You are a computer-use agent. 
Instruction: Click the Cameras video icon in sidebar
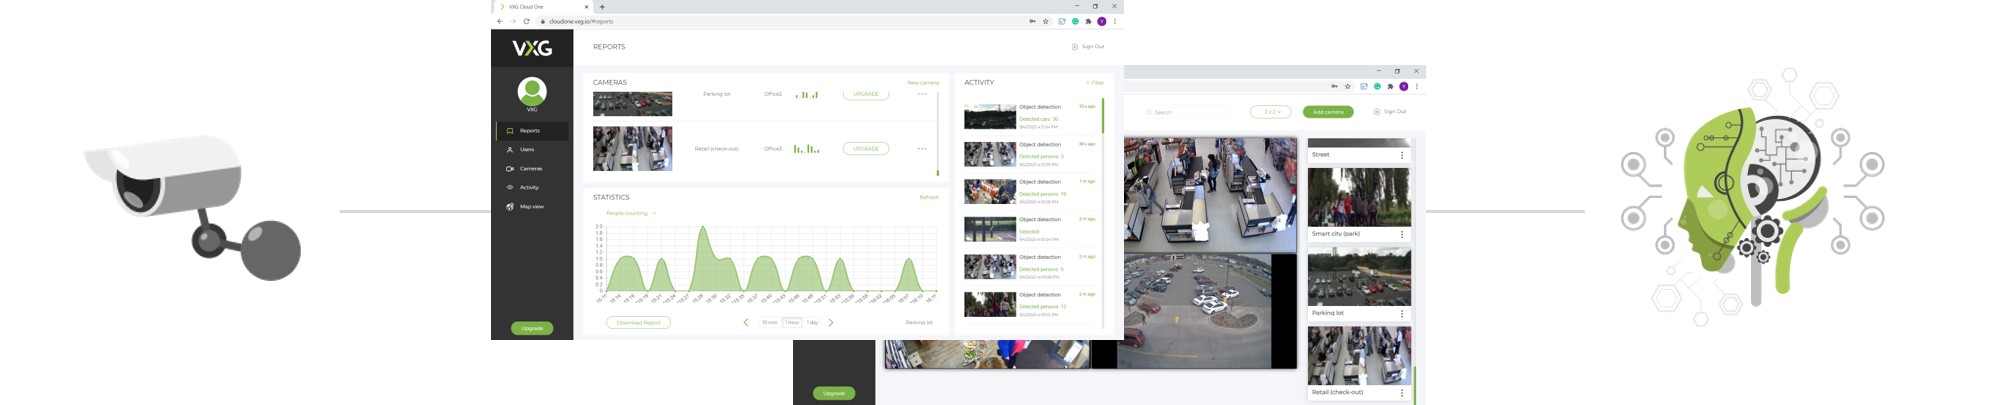(510, 169)
